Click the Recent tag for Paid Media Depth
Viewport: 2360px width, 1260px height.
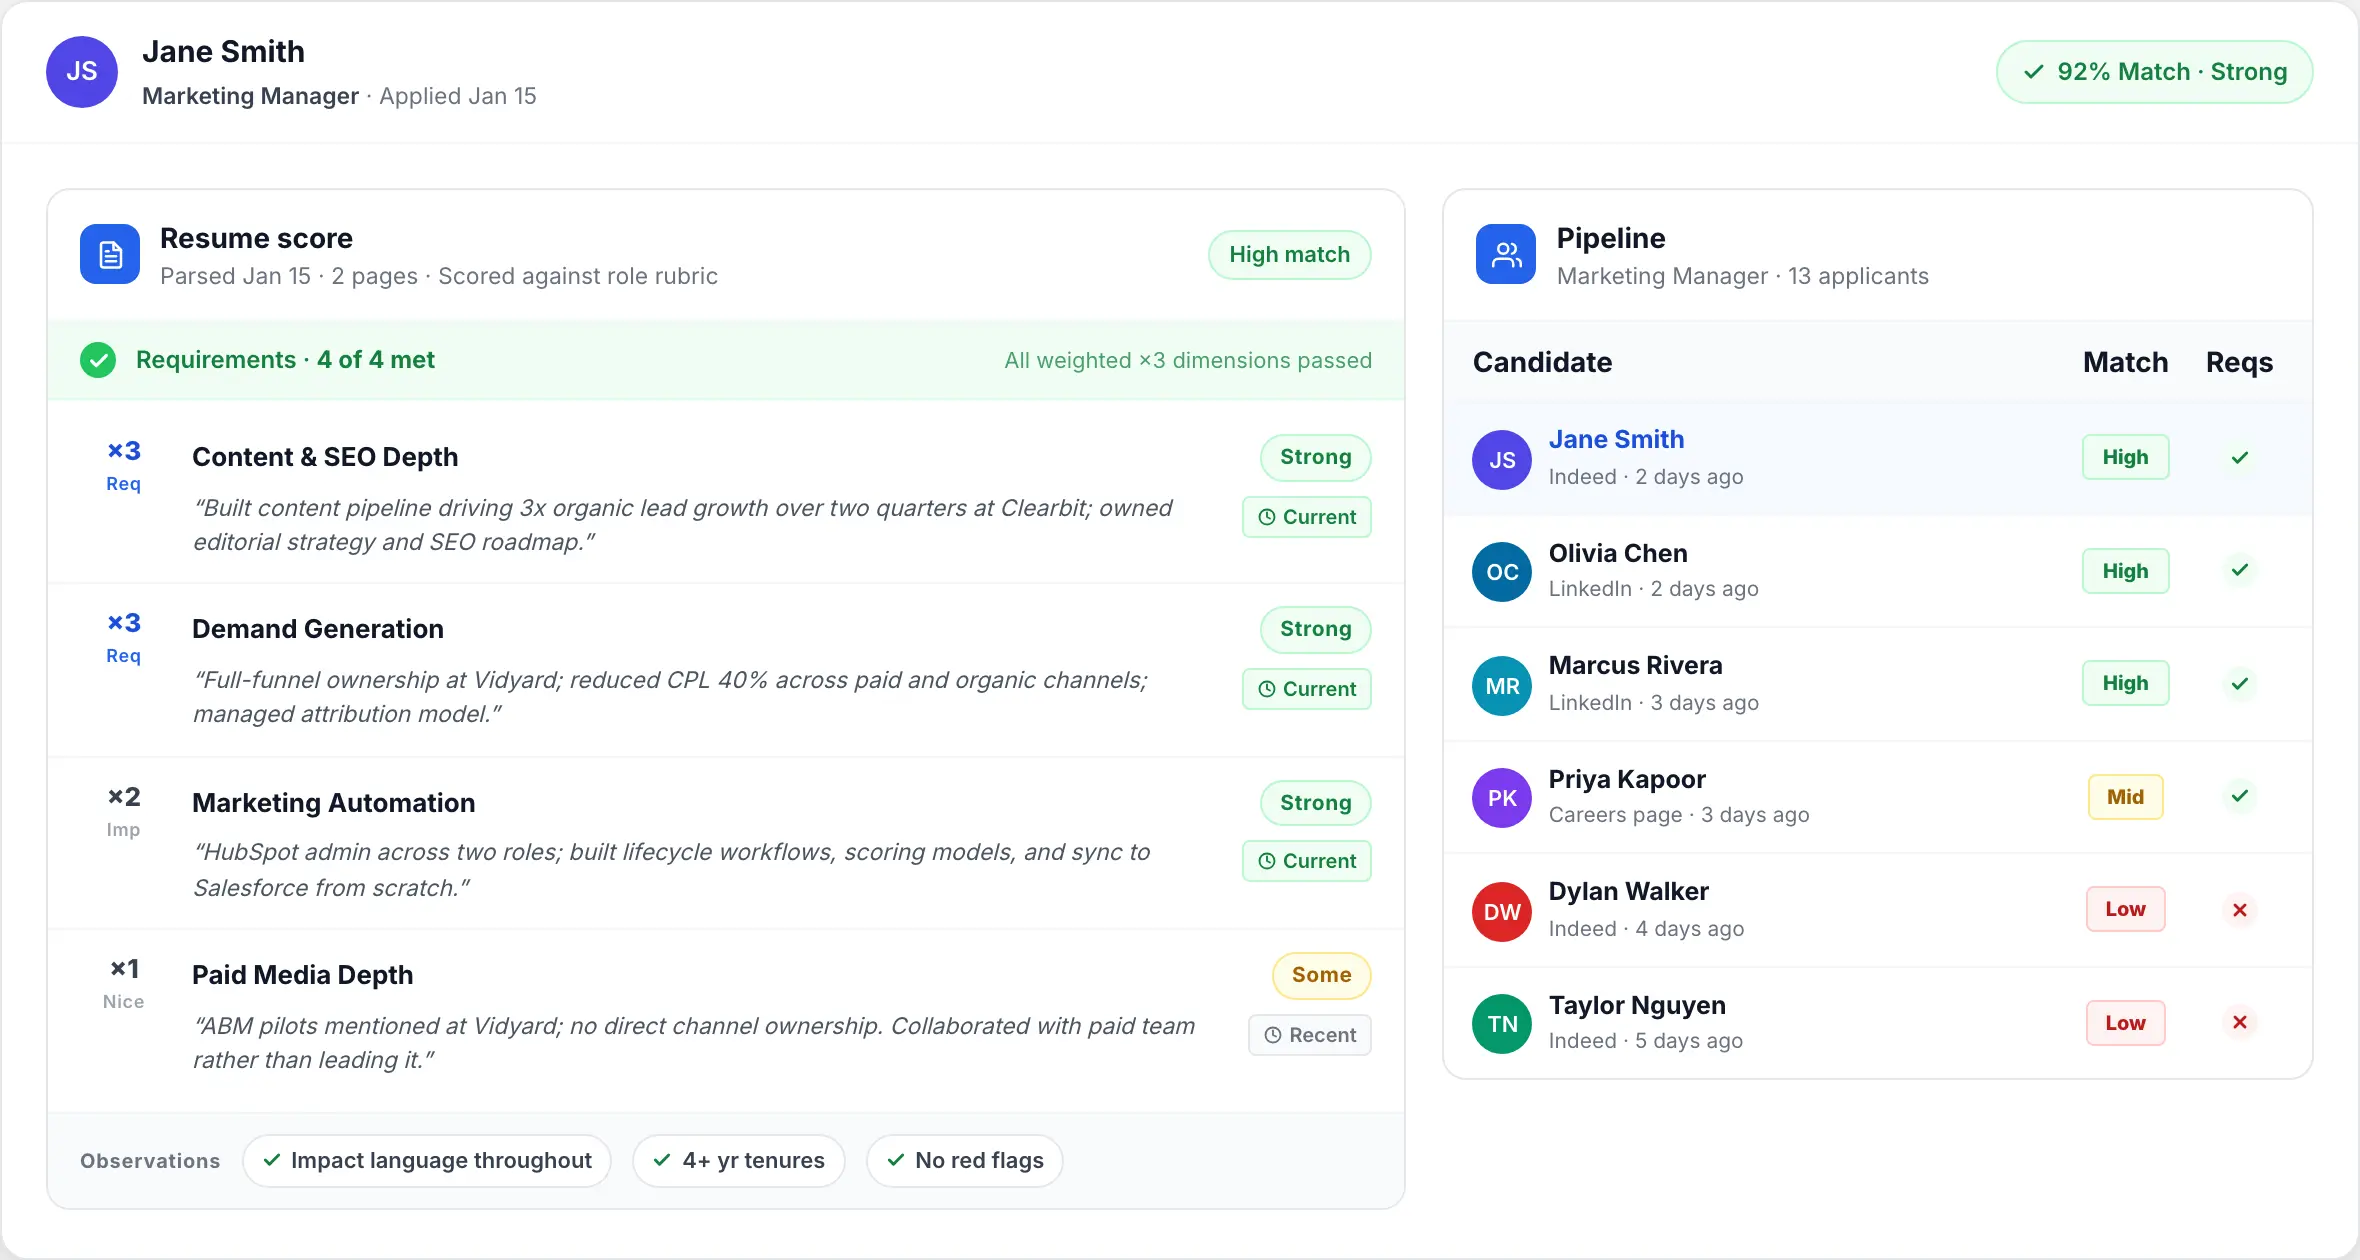1309,1035
